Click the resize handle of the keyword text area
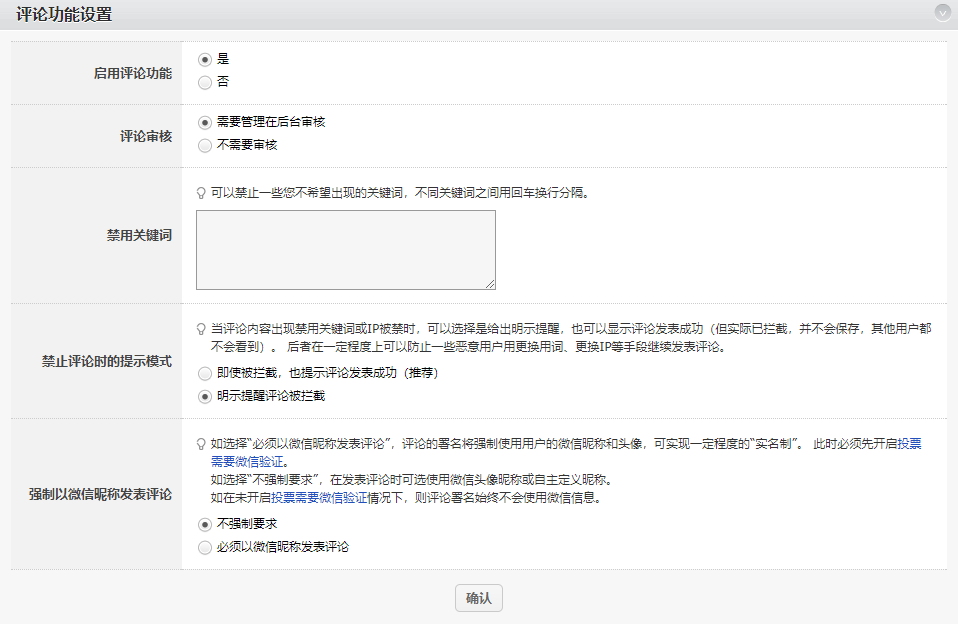The height and width of the screenshot is (624, 958). click(x=490, y=284)
